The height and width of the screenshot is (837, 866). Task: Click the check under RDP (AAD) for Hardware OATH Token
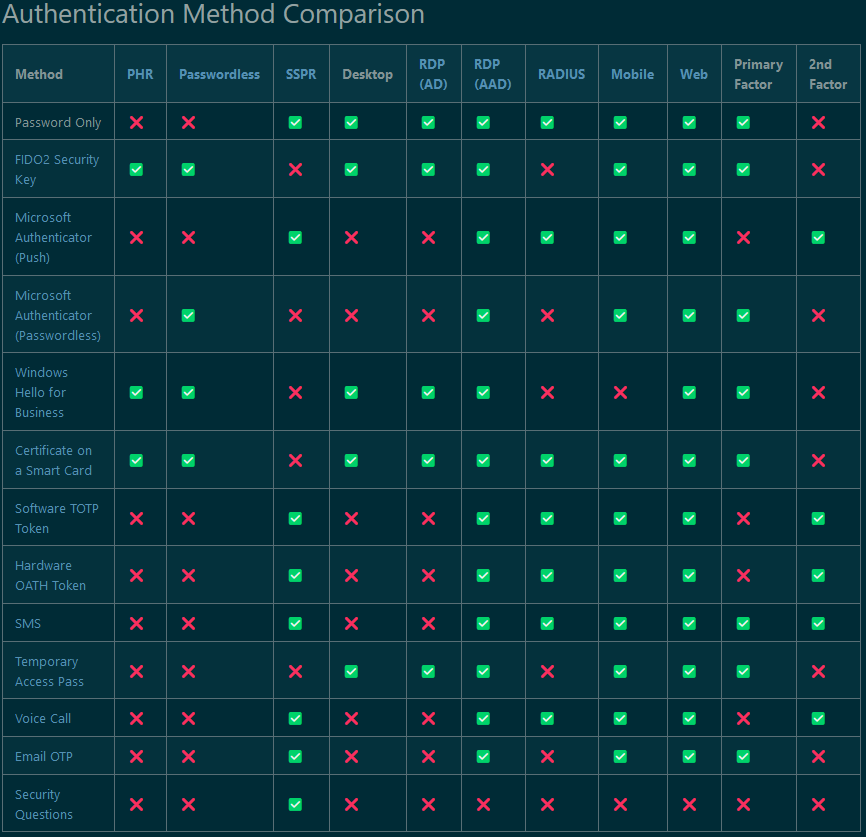483,575
